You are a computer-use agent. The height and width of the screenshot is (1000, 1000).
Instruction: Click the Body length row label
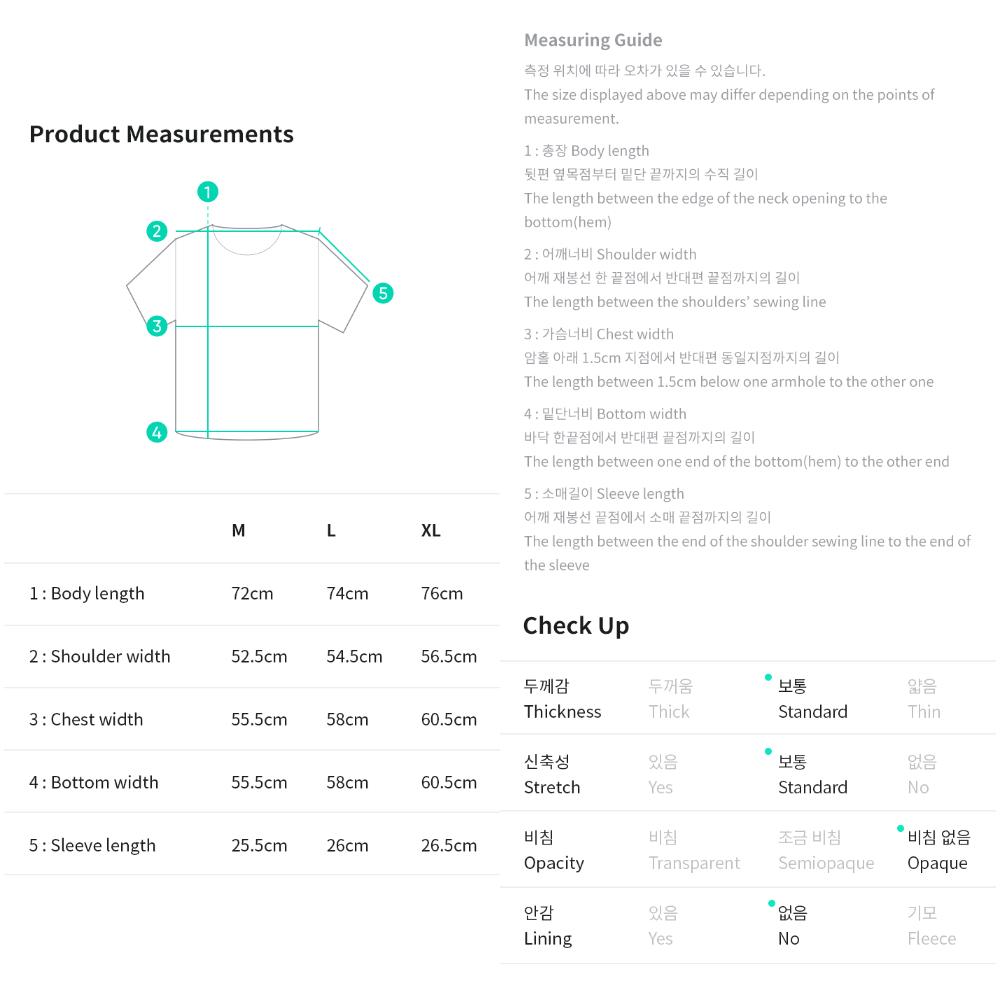click(87, 594)
